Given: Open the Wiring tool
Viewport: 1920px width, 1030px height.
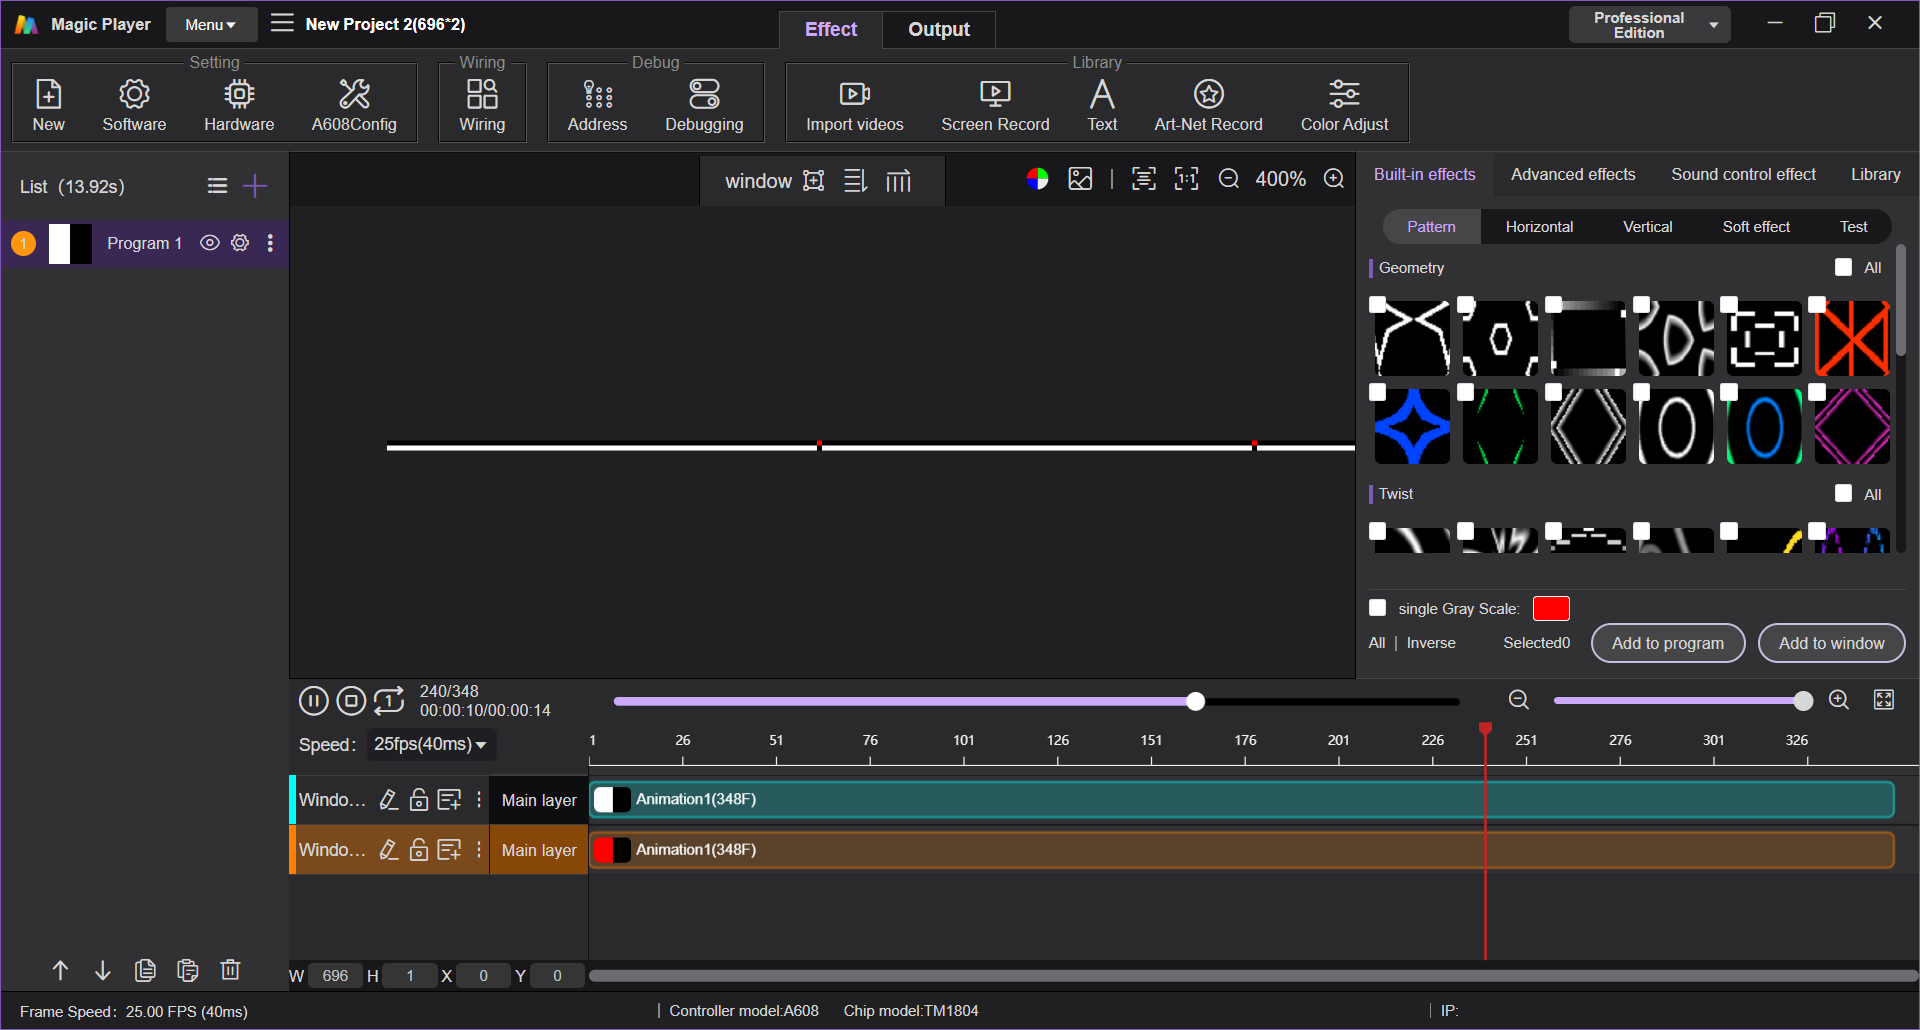Looking at the screenshot, I should pyautogui.click(x=482, y=104).
